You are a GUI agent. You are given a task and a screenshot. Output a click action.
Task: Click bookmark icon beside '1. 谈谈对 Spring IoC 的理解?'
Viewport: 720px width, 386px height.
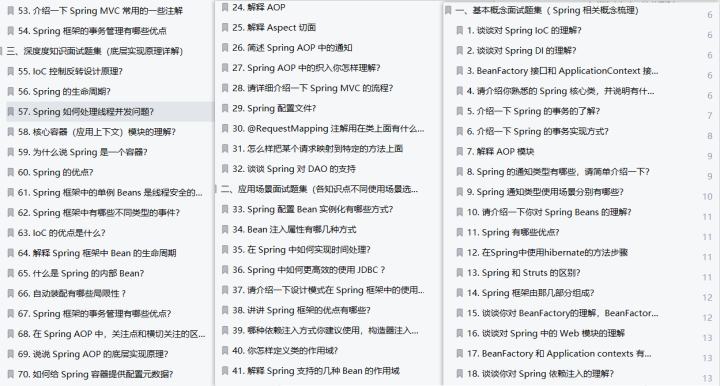coord(460,30)
